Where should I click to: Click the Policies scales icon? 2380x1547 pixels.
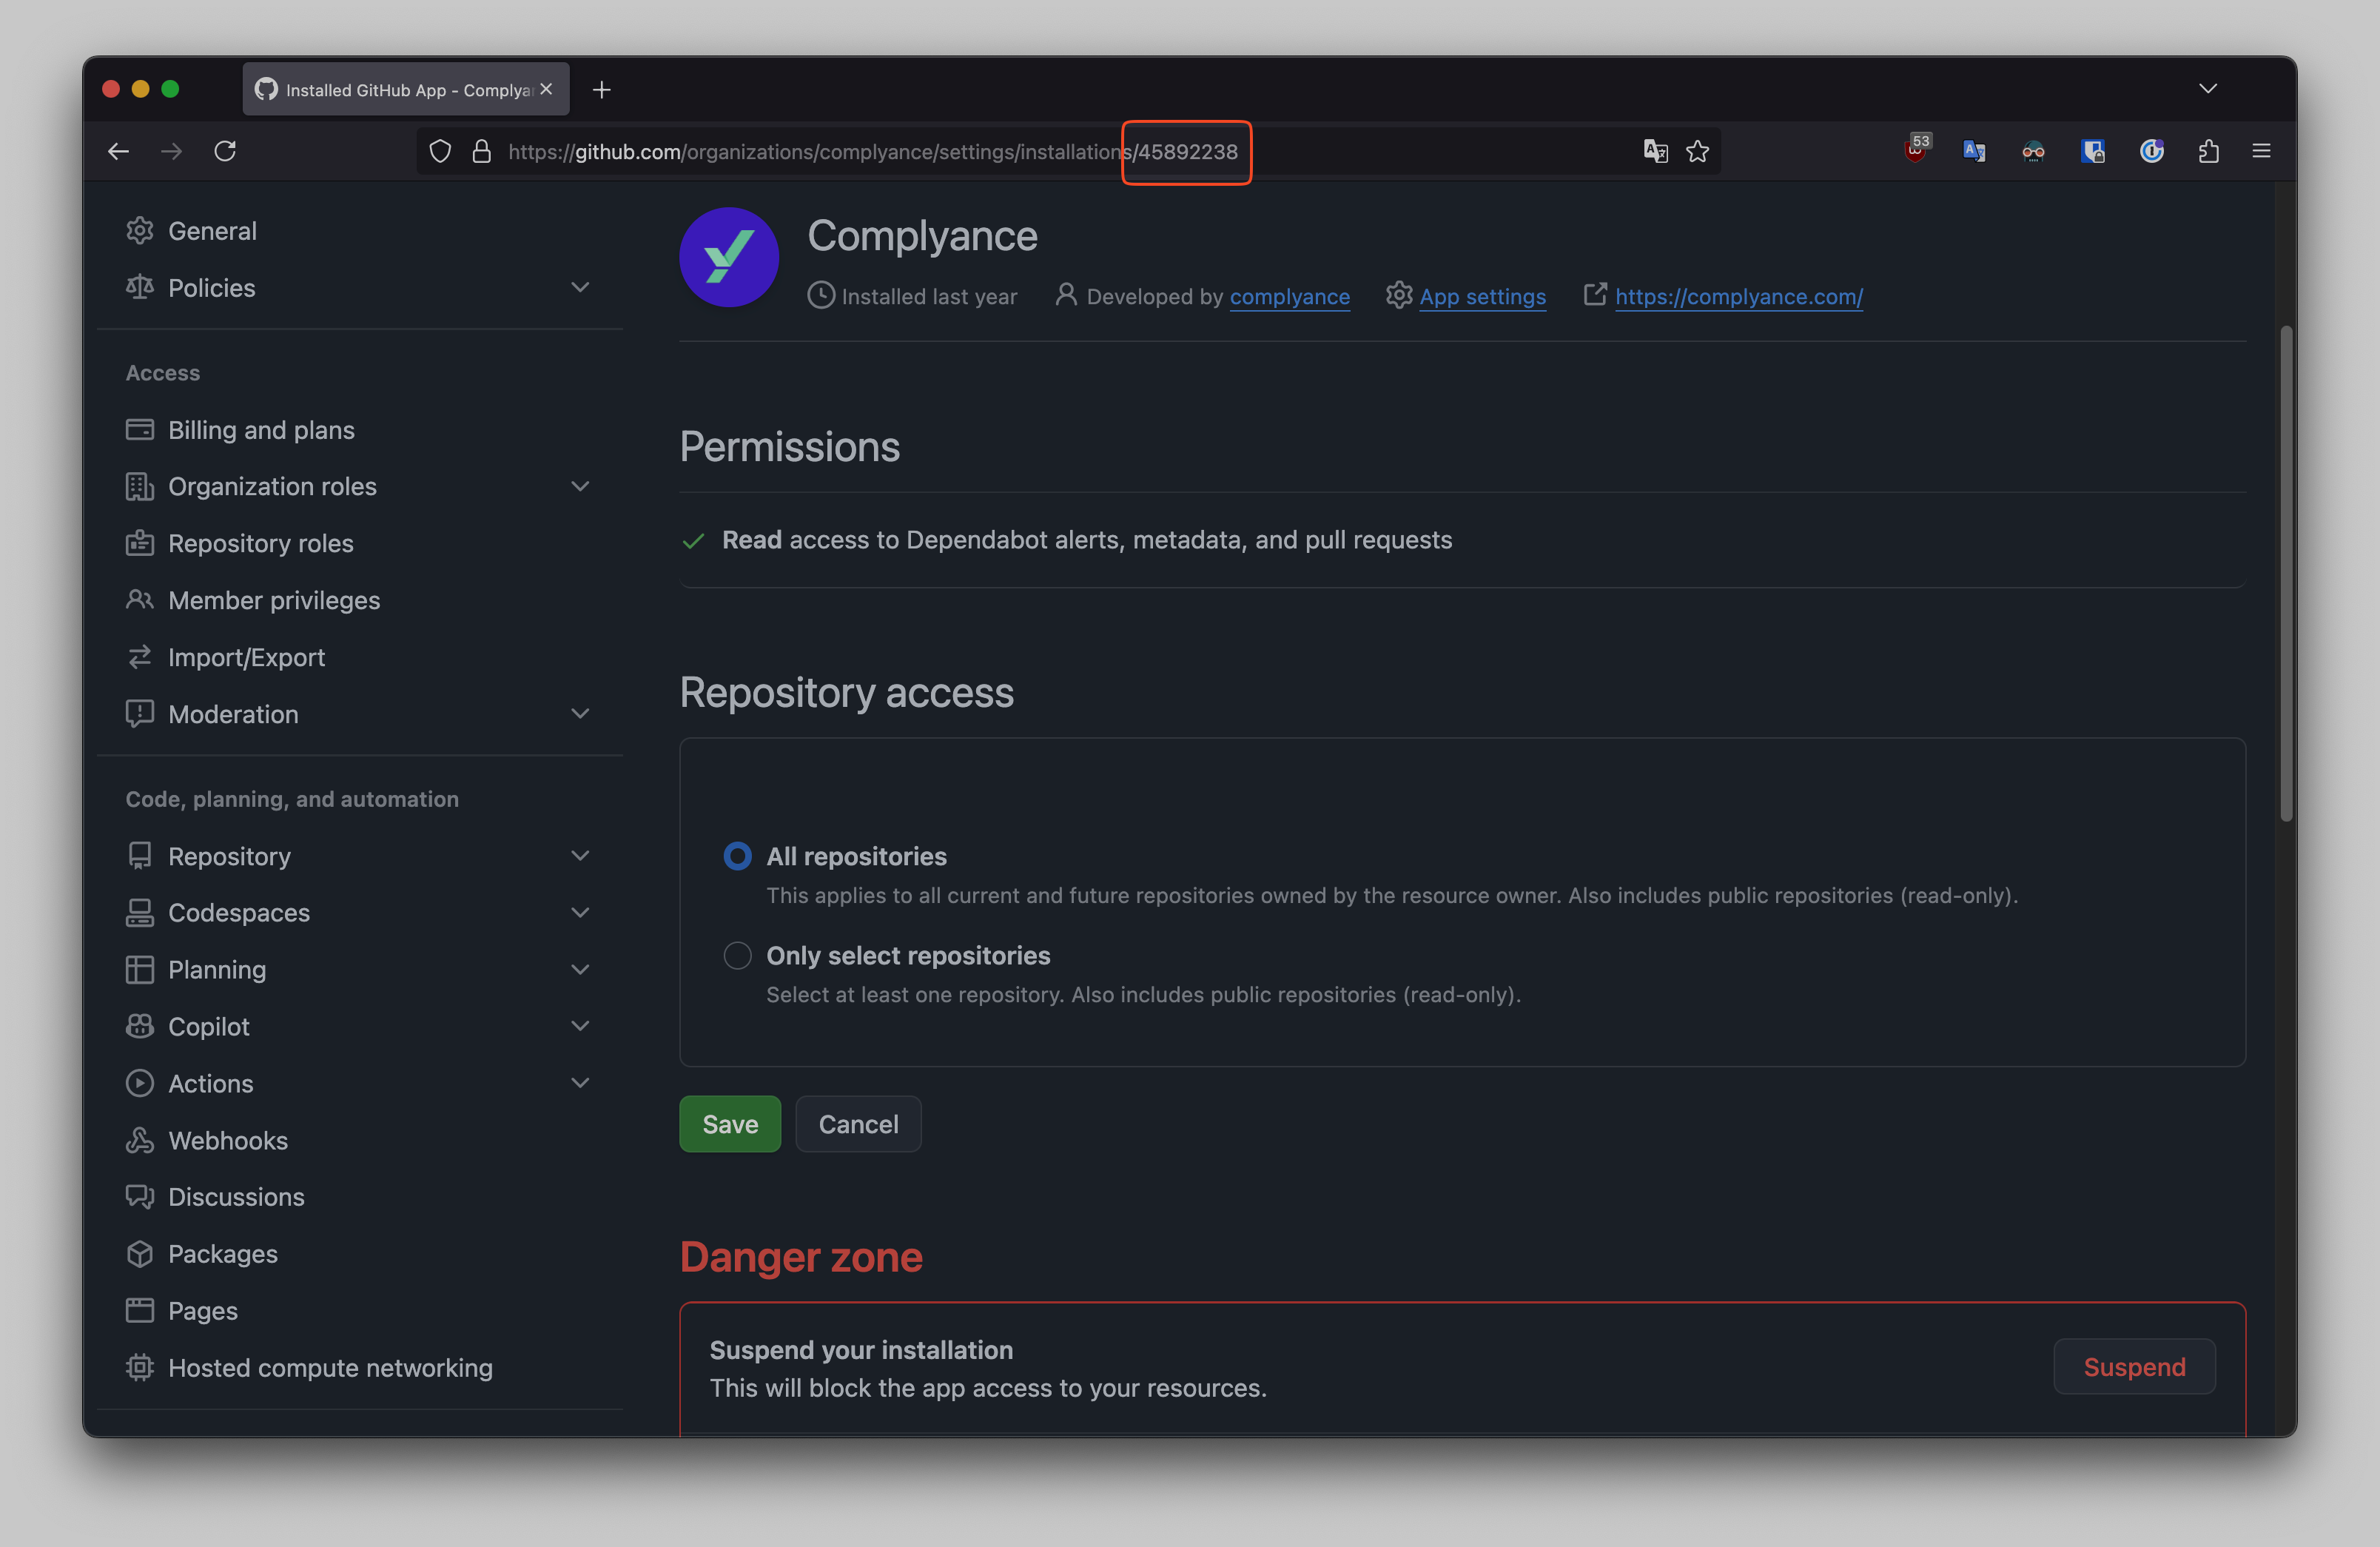click(140, 287)
